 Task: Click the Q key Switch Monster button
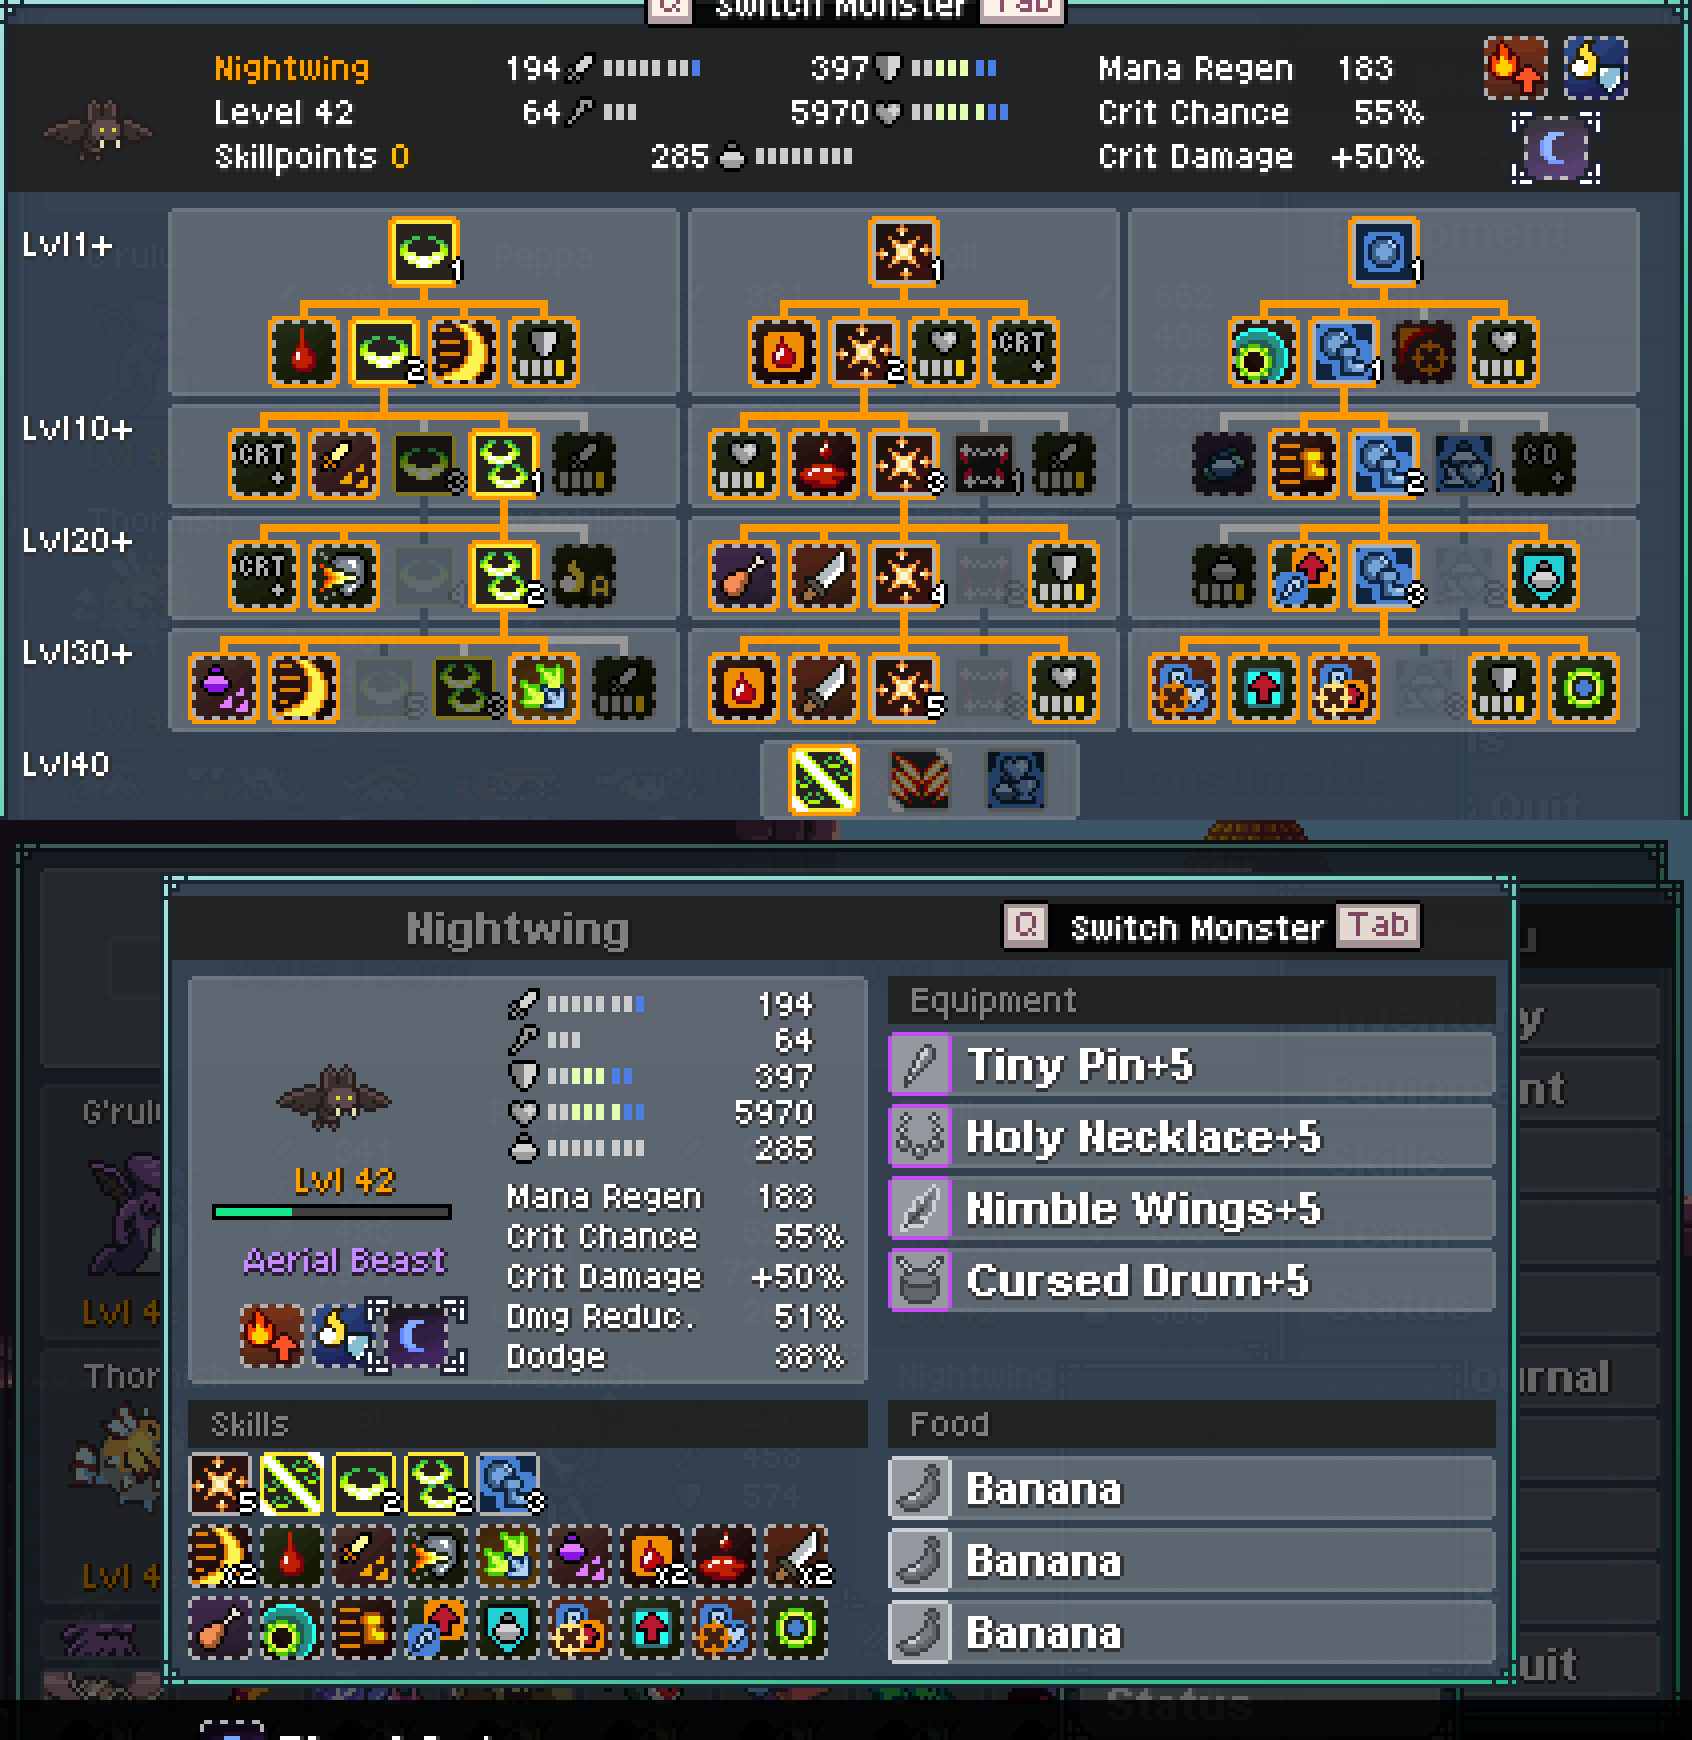[1026, 926]
